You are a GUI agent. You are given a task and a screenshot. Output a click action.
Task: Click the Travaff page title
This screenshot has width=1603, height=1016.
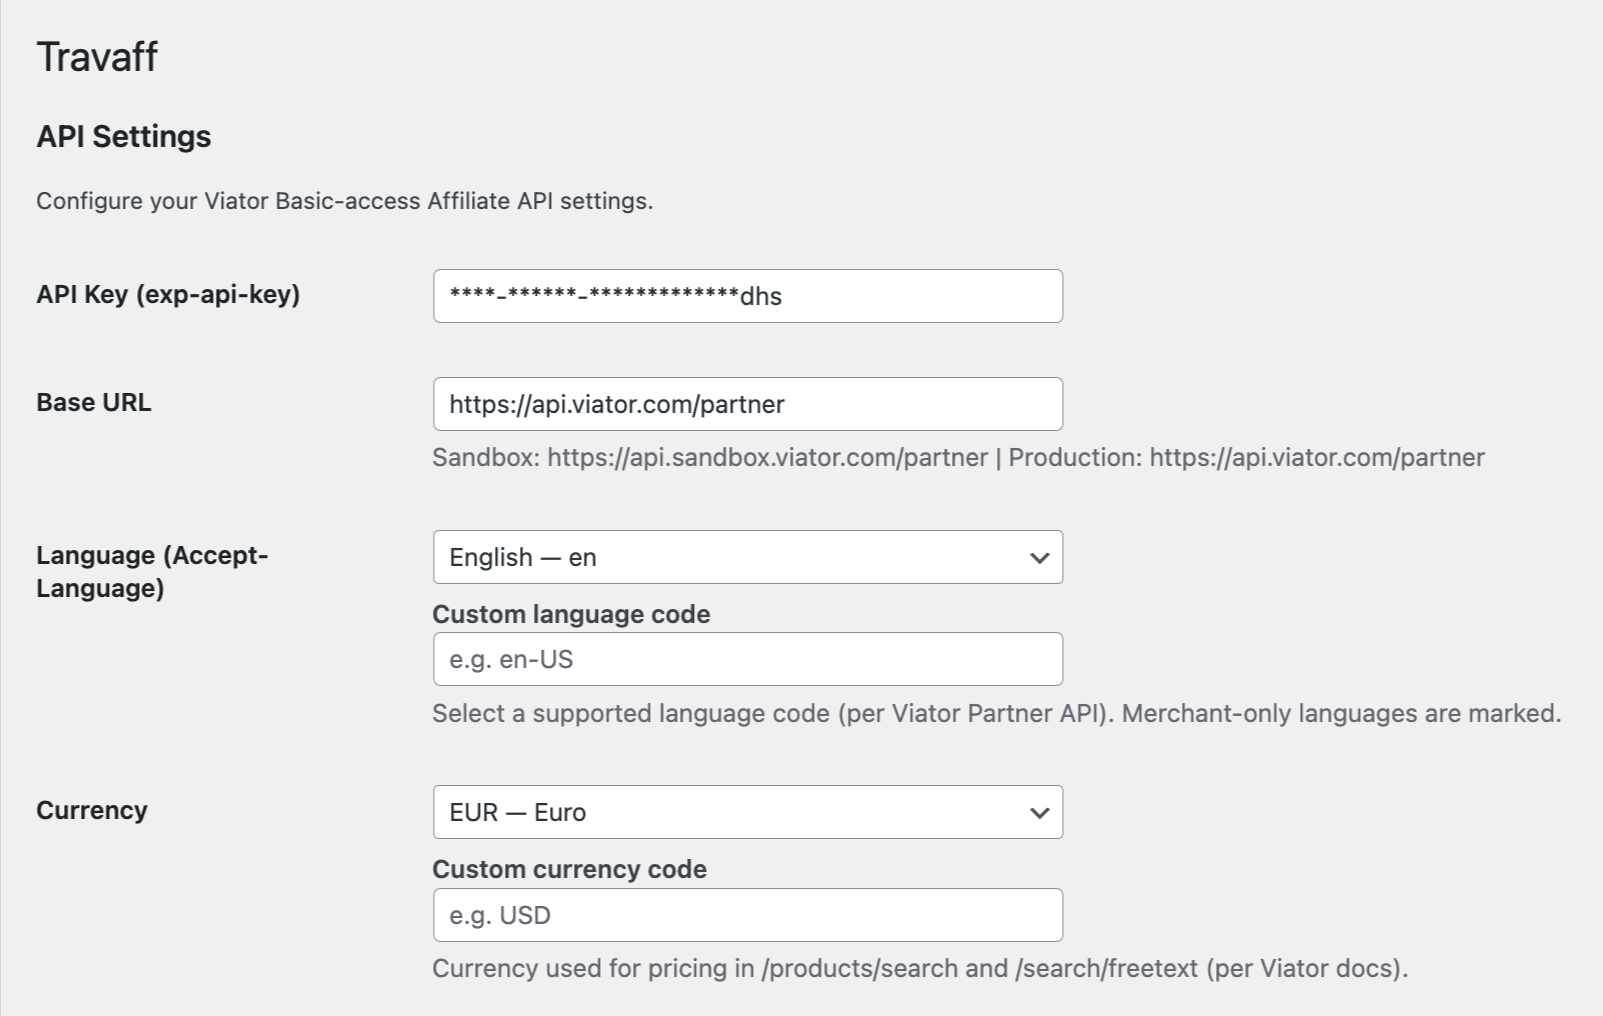(97, 56)
